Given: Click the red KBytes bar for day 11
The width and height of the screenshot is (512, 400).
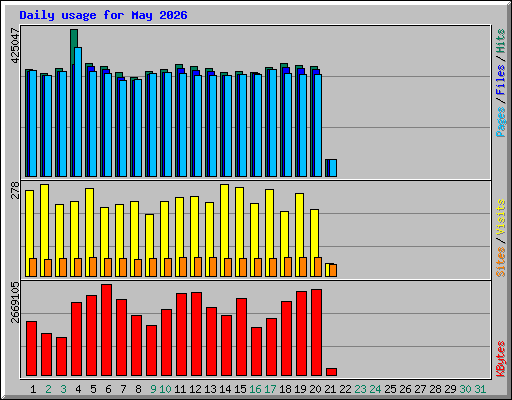Looking at the screenshot, I should click(182, 335).
